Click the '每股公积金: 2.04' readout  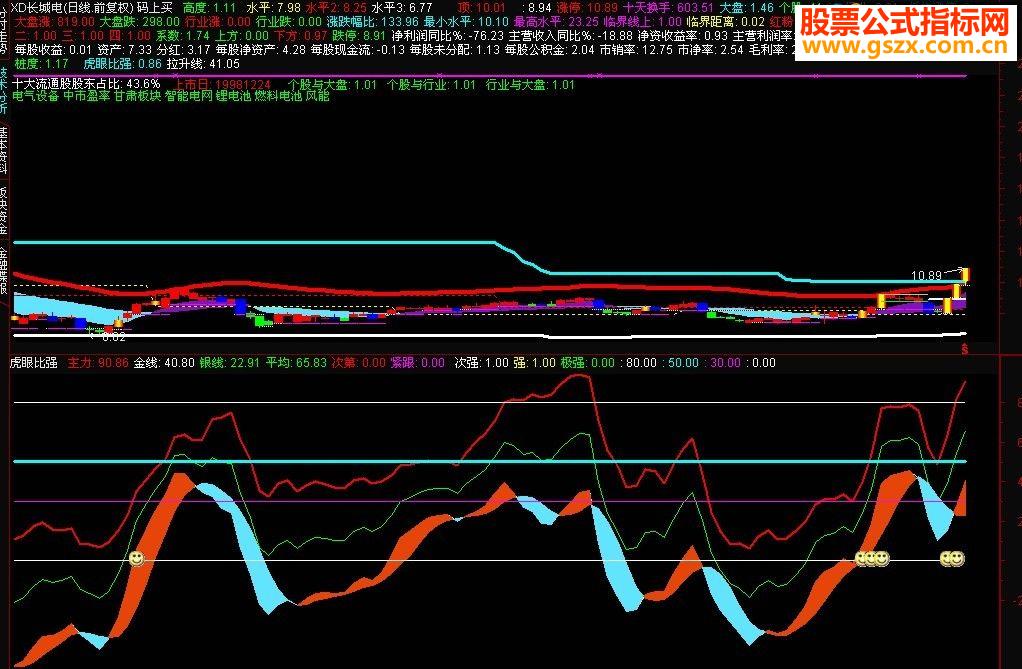(x=549, y=50)
